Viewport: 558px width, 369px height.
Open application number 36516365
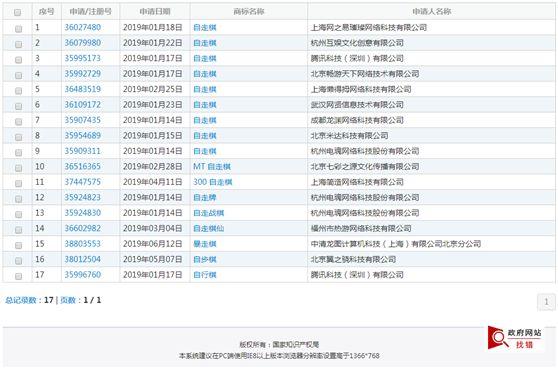pyautogui.click(x=83, y=167)
